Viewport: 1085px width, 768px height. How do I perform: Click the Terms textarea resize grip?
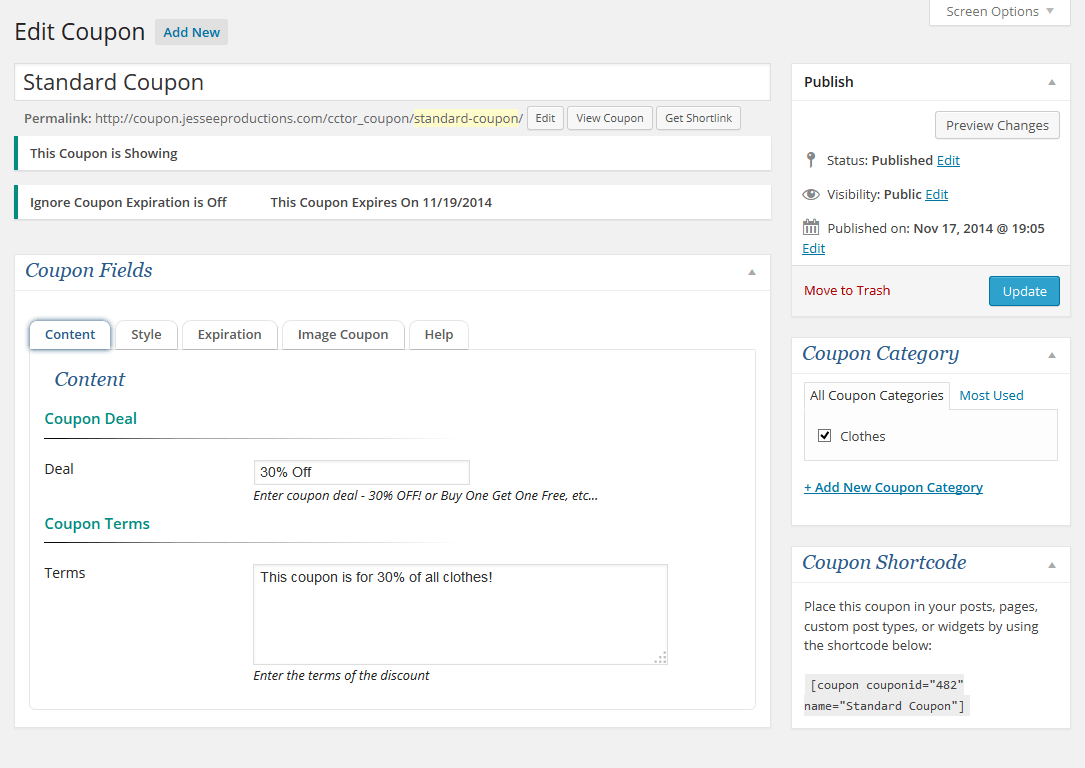tap(660, 658)
